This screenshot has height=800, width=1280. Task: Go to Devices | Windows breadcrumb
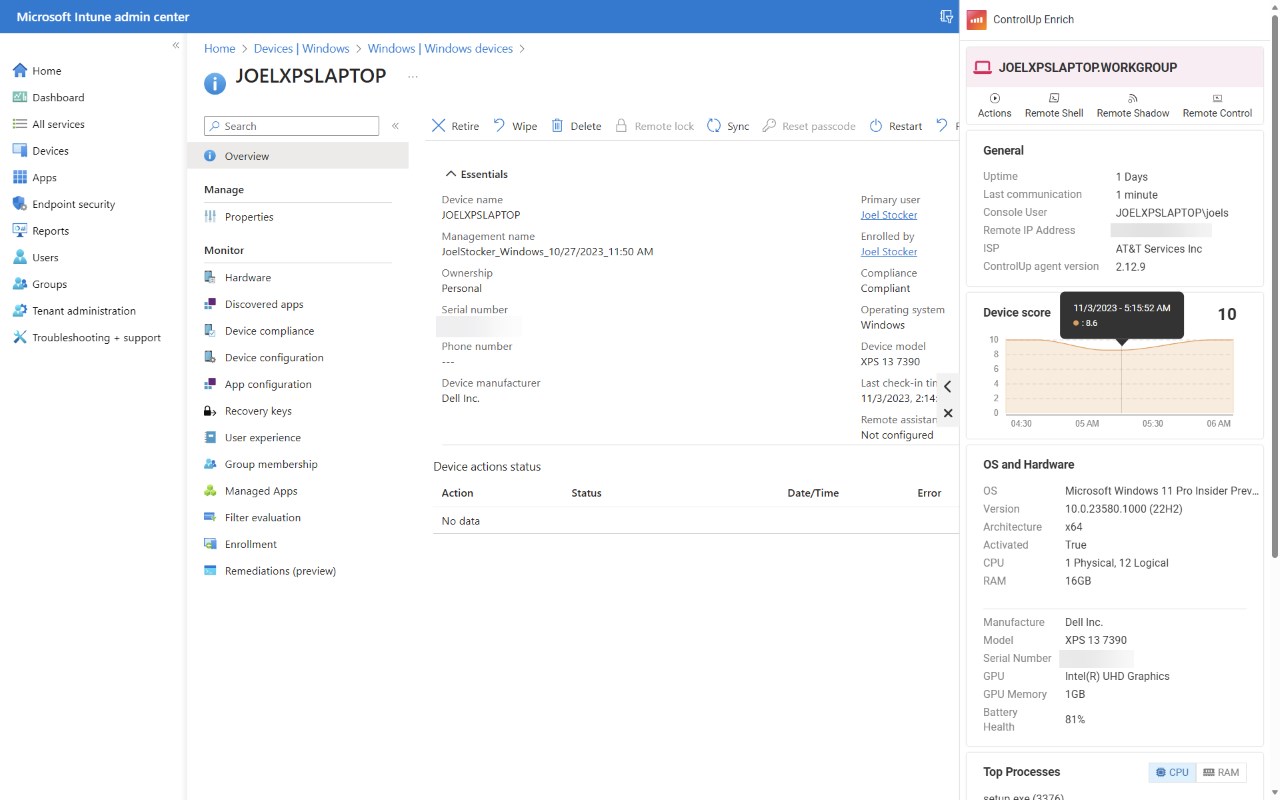pos(302,48)
